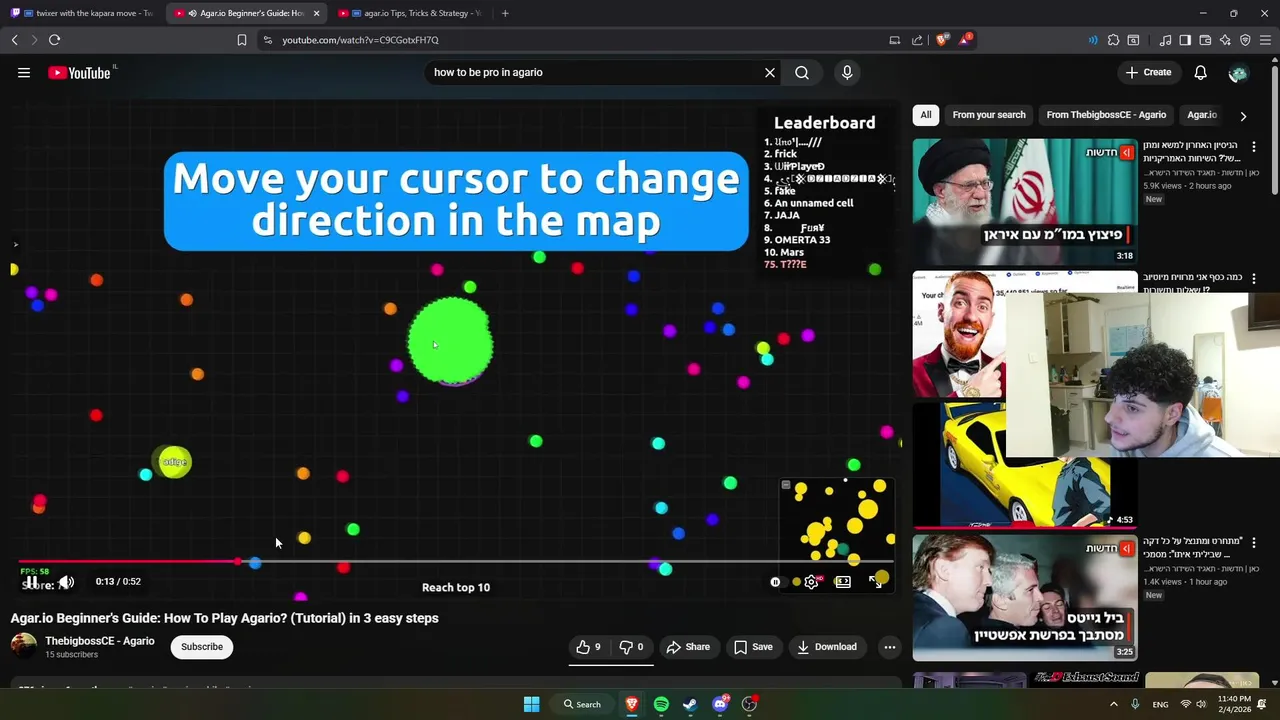Go to YouTube home via logo
The width and height of the screenshot is (1280, 720).
(x=79, y=72)
